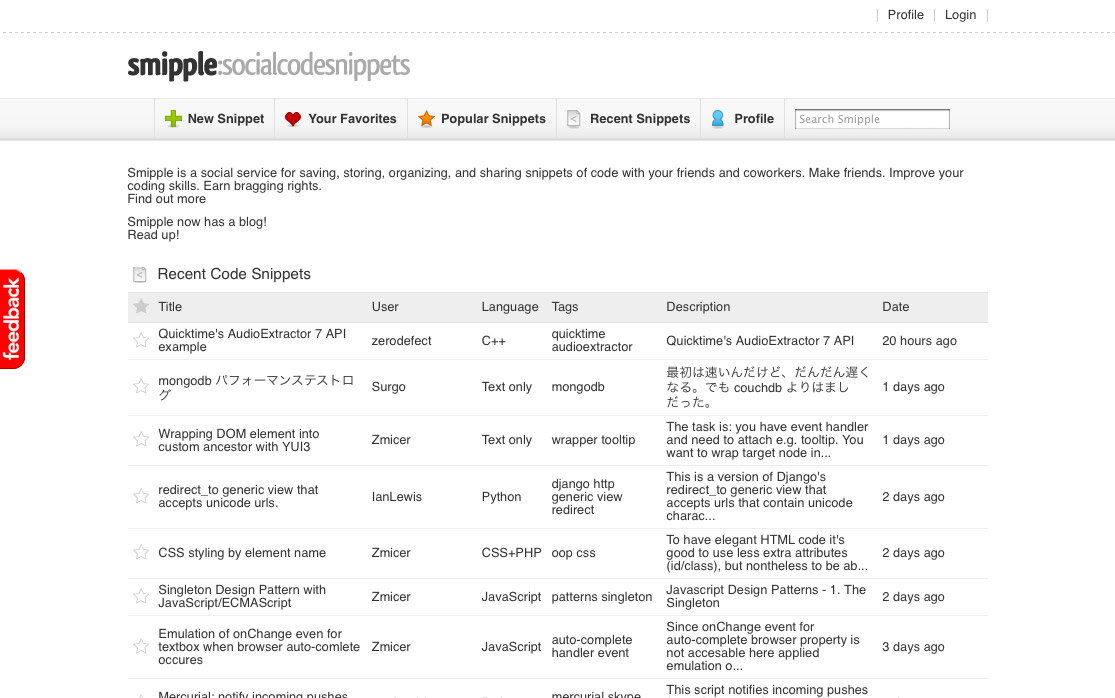The width and height of the screenshot is (1115, 698).
Task: Star the mongodb snippet by Surgo
Action: point(141,386)
